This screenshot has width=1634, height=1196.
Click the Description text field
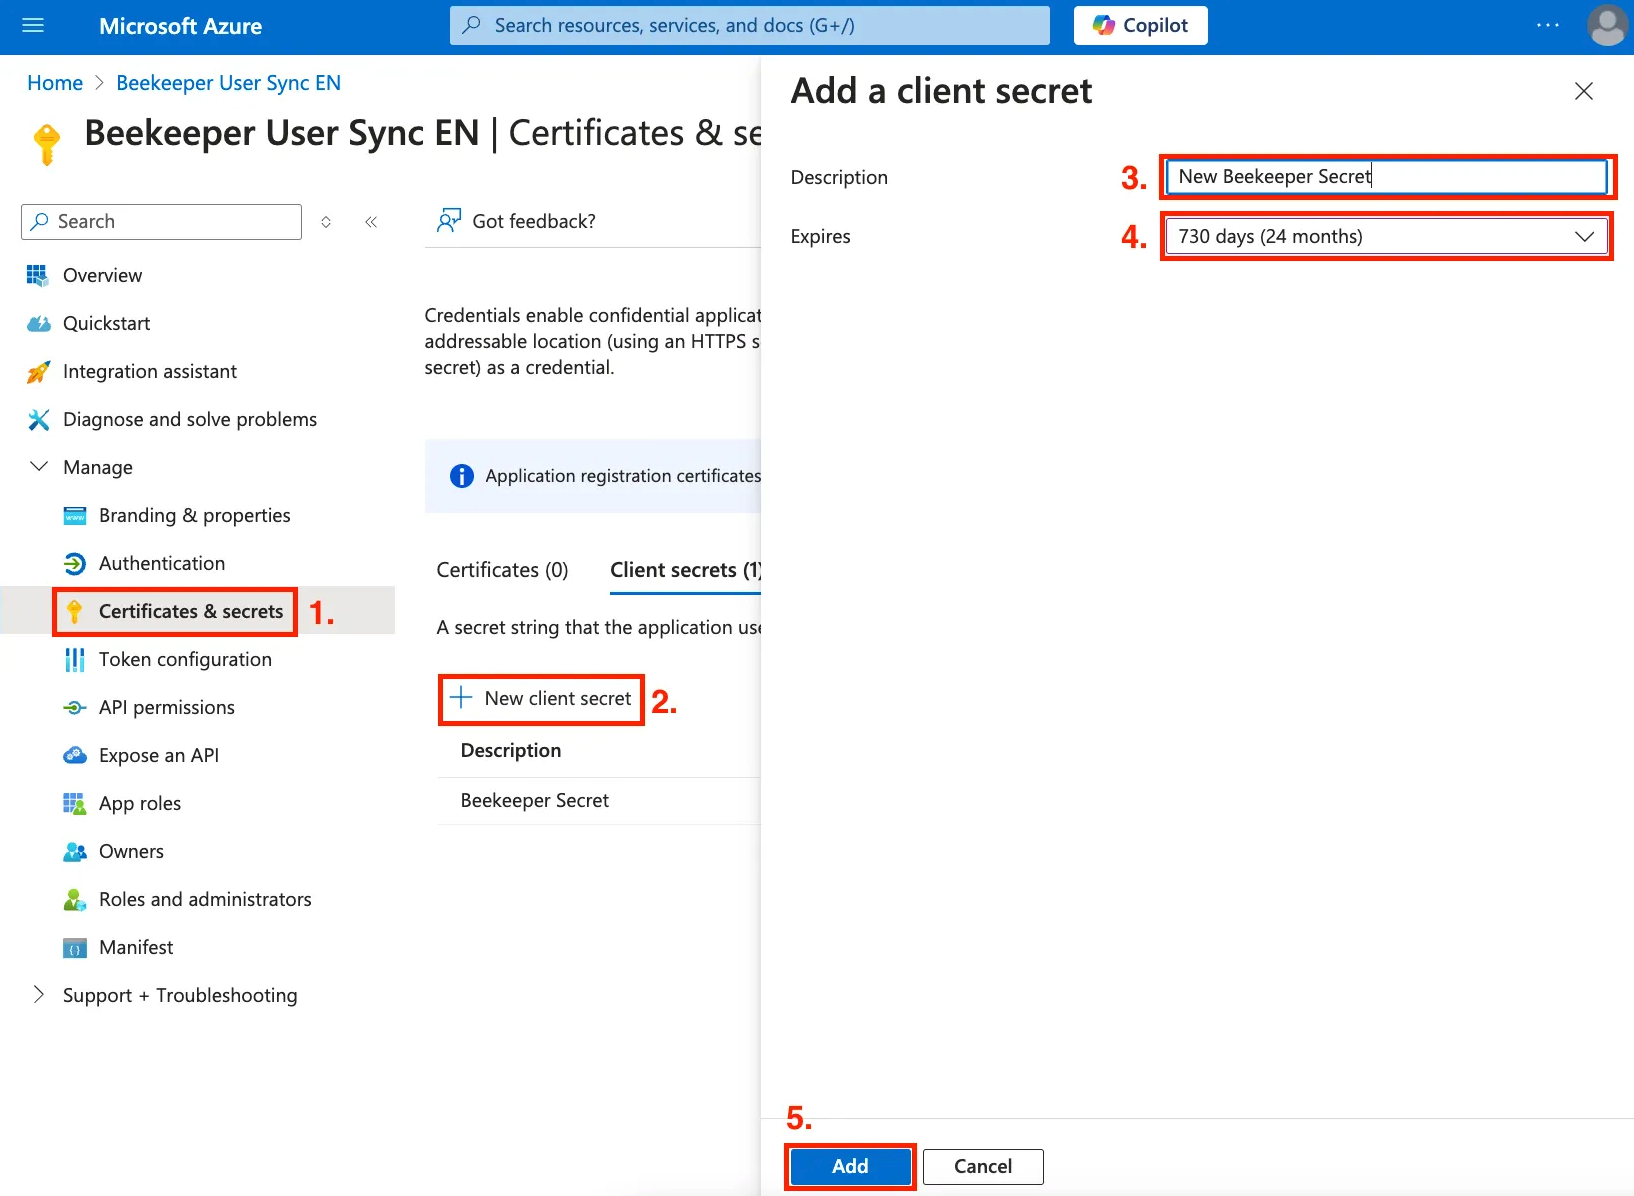1386,177
